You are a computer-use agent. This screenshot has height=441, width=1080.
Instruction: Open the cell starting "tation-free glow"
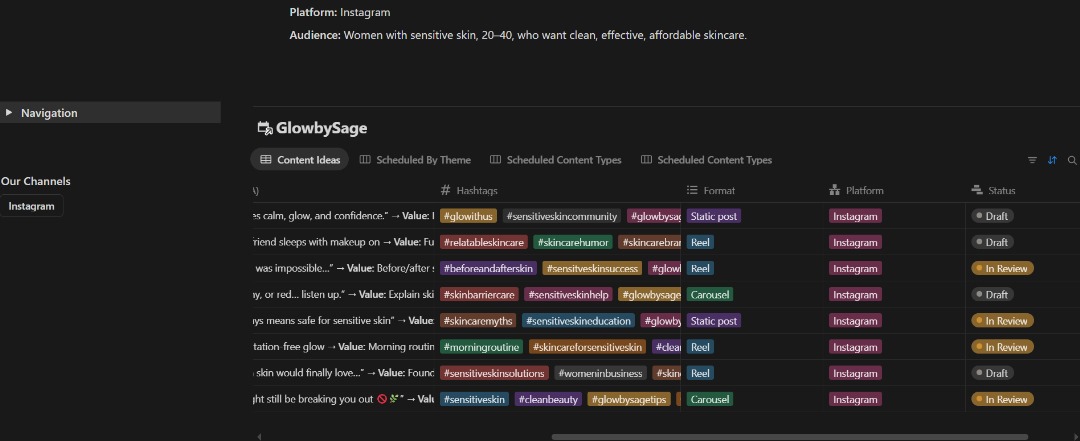(344, 347)
